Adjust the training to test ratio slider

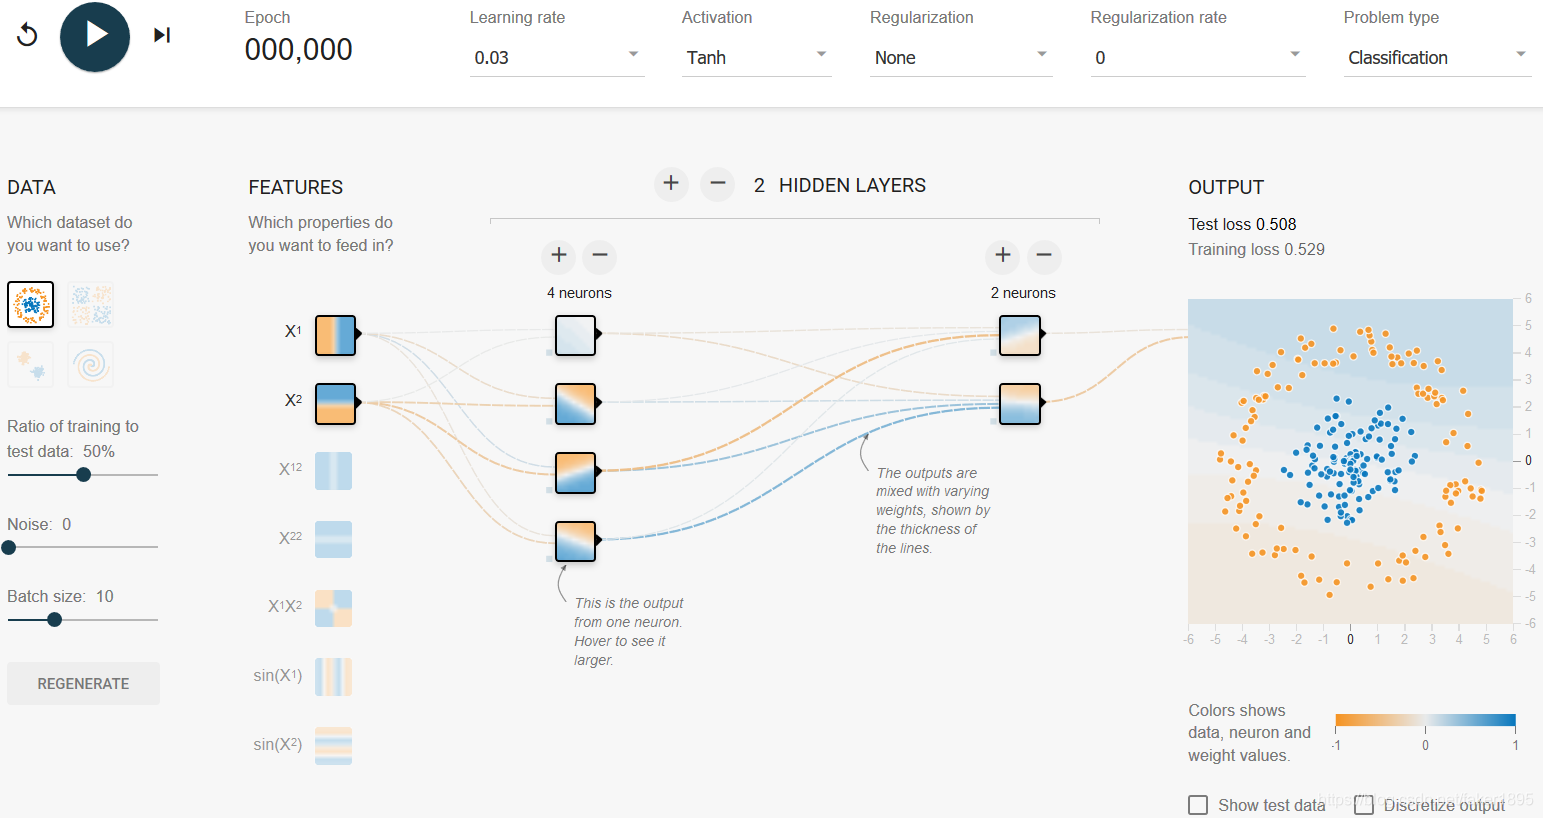tap(84, 475)
